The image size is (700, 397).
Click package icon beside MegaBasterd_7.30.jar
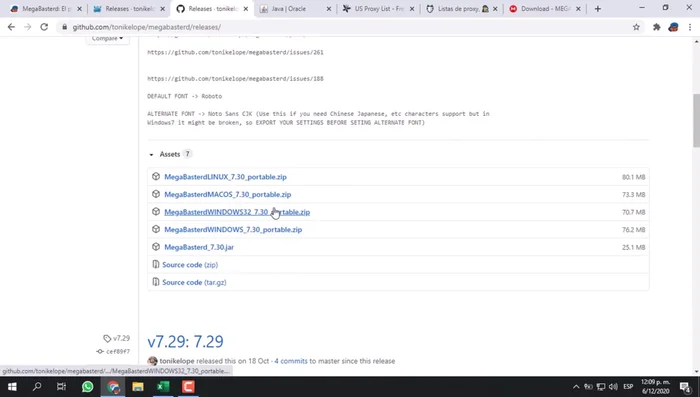[x=156, y=247]
